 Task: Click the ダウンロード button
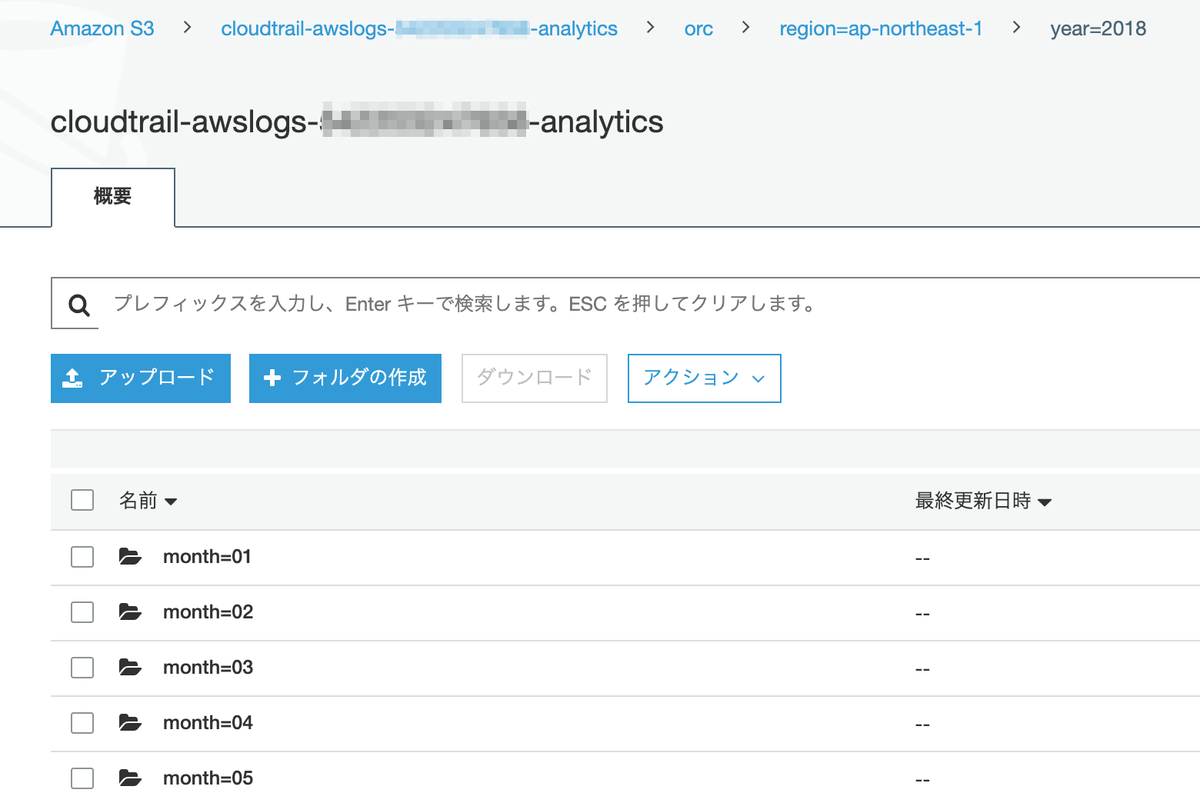(534, 378)
